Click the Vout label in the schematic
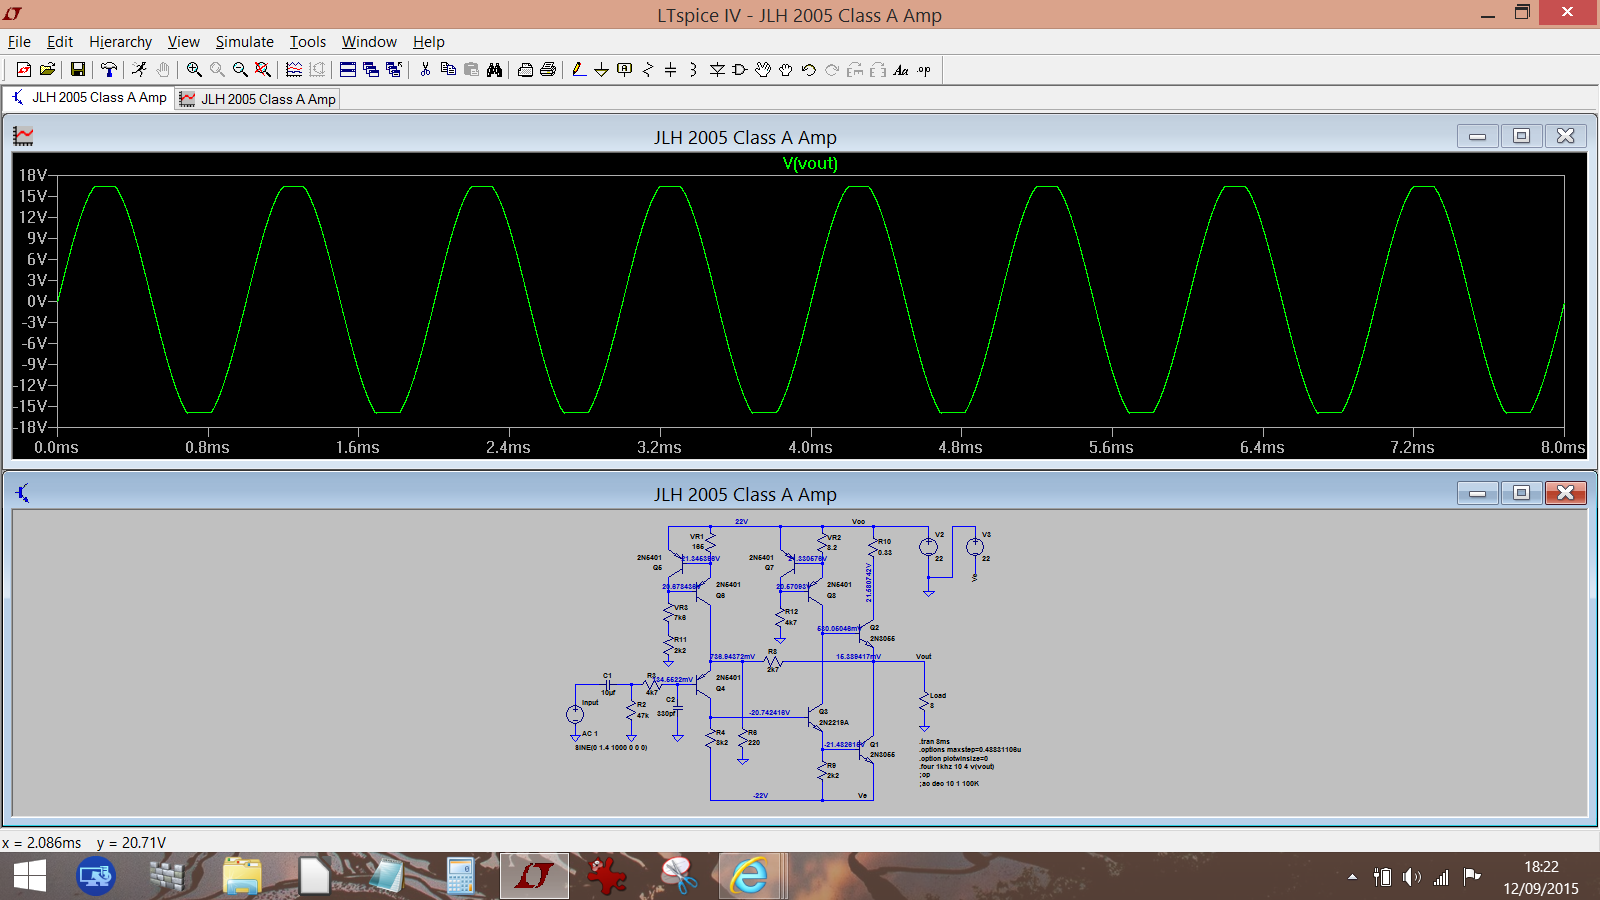Image resolution: width=1600 pixels, height=900 pixels. (x=923, y=657)
